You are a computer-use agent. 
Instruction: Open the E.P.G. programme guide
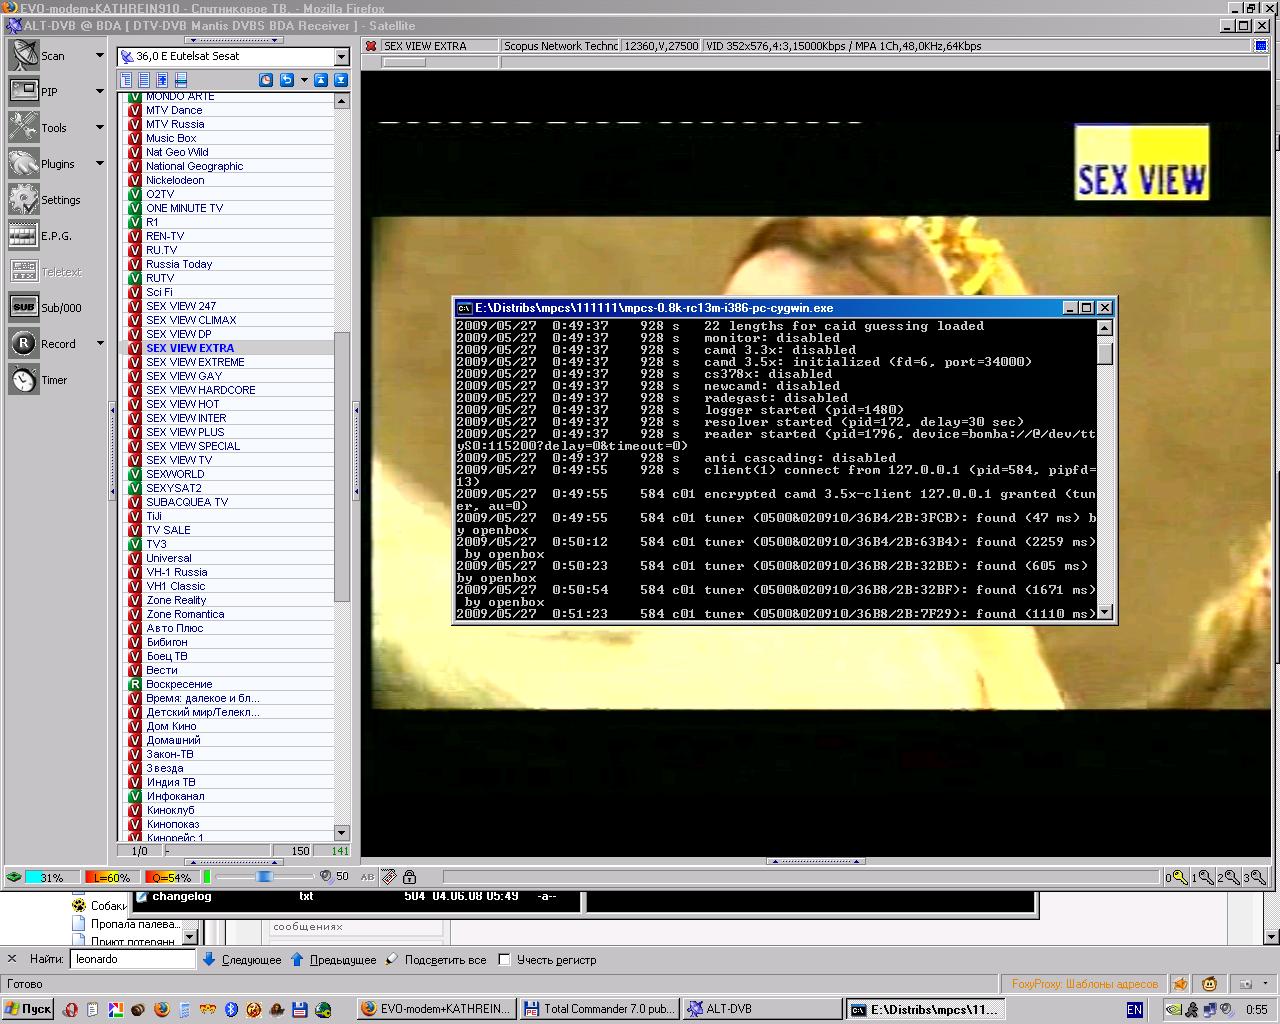[x=24, y=235]
